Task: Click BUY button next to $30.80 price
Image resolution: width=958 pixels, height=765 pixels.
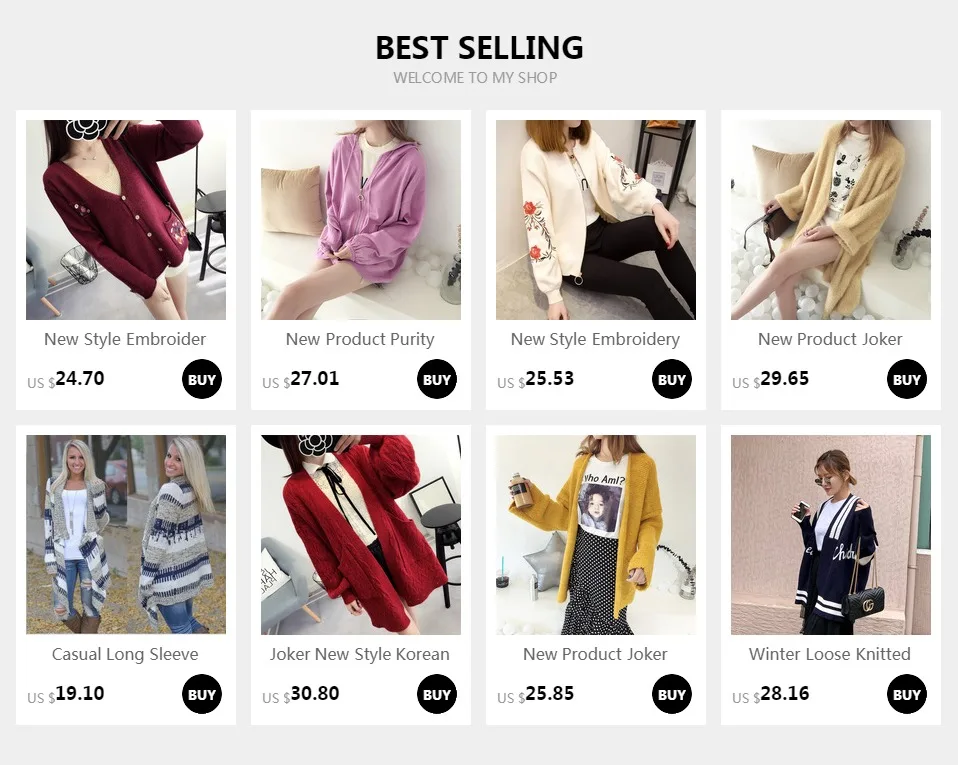Action: click(x=437, y=694)
